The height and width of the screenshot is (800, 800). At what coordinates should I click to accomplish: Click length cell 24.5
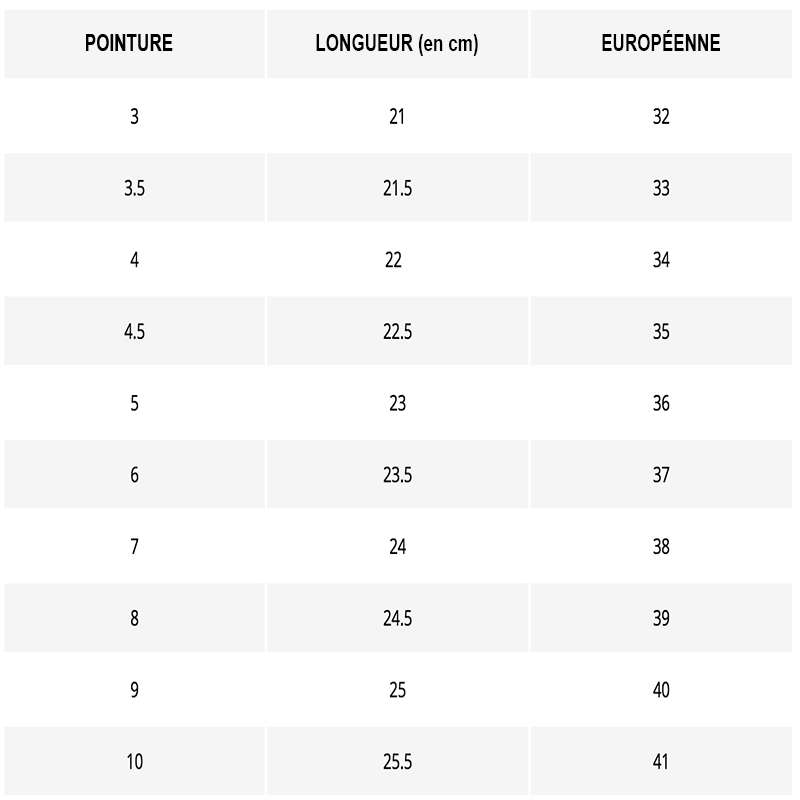click(x=397, y=618)
